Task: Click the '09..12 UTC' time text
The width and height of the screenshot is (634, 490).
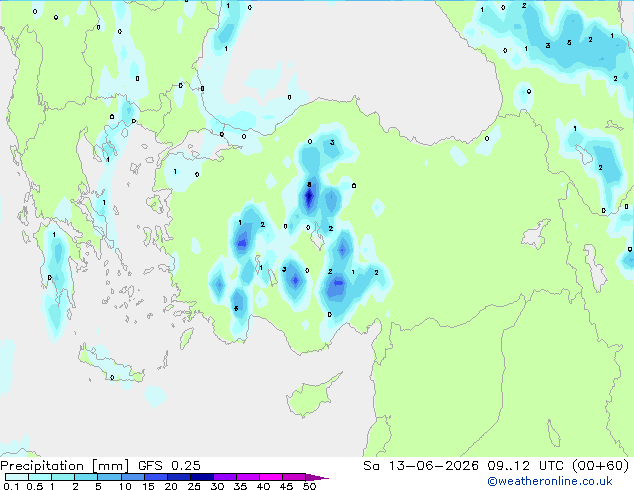Action: pyautogui.click(x=525, y=466)
